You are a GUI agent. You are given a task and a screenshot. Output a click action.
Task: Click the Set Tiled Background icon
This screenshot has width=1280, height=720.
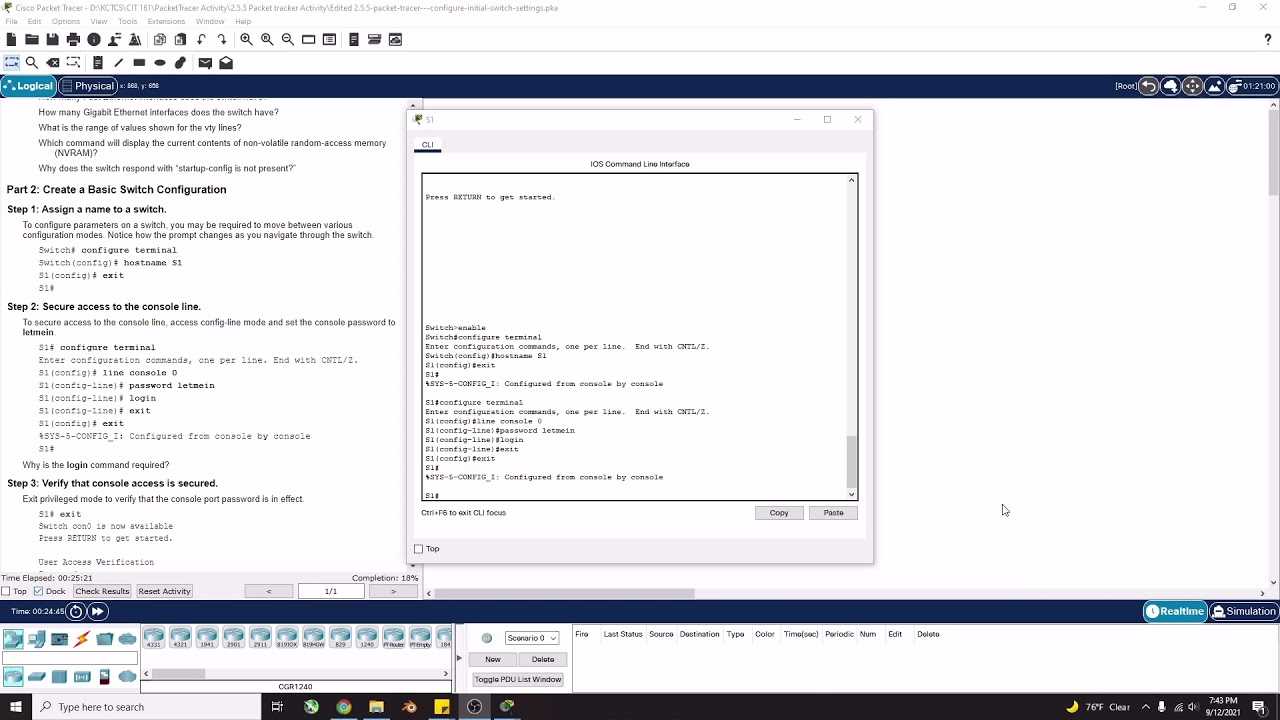click(1215, 86)
